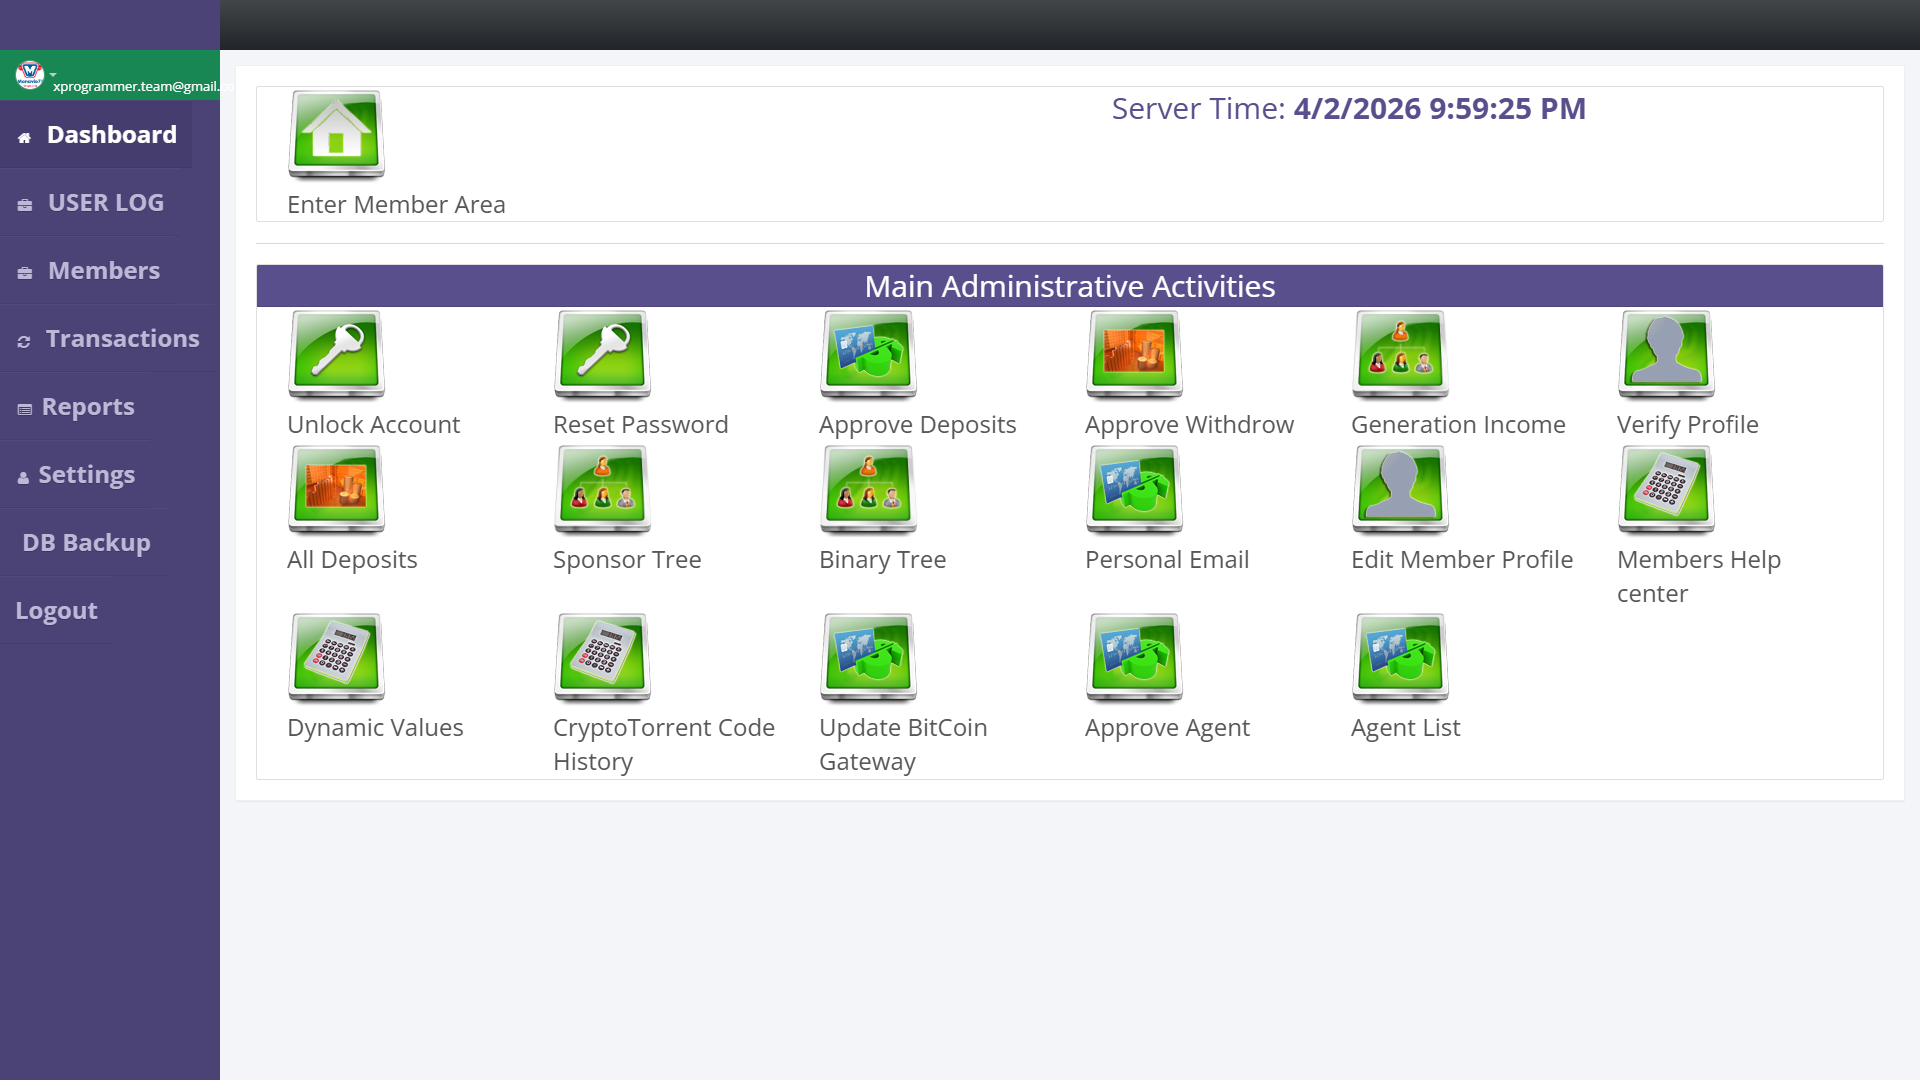Click the Enter Member Area home icon
Image resolution: width=1920 pixels, height=1080 pixels.
pos(336,134)
